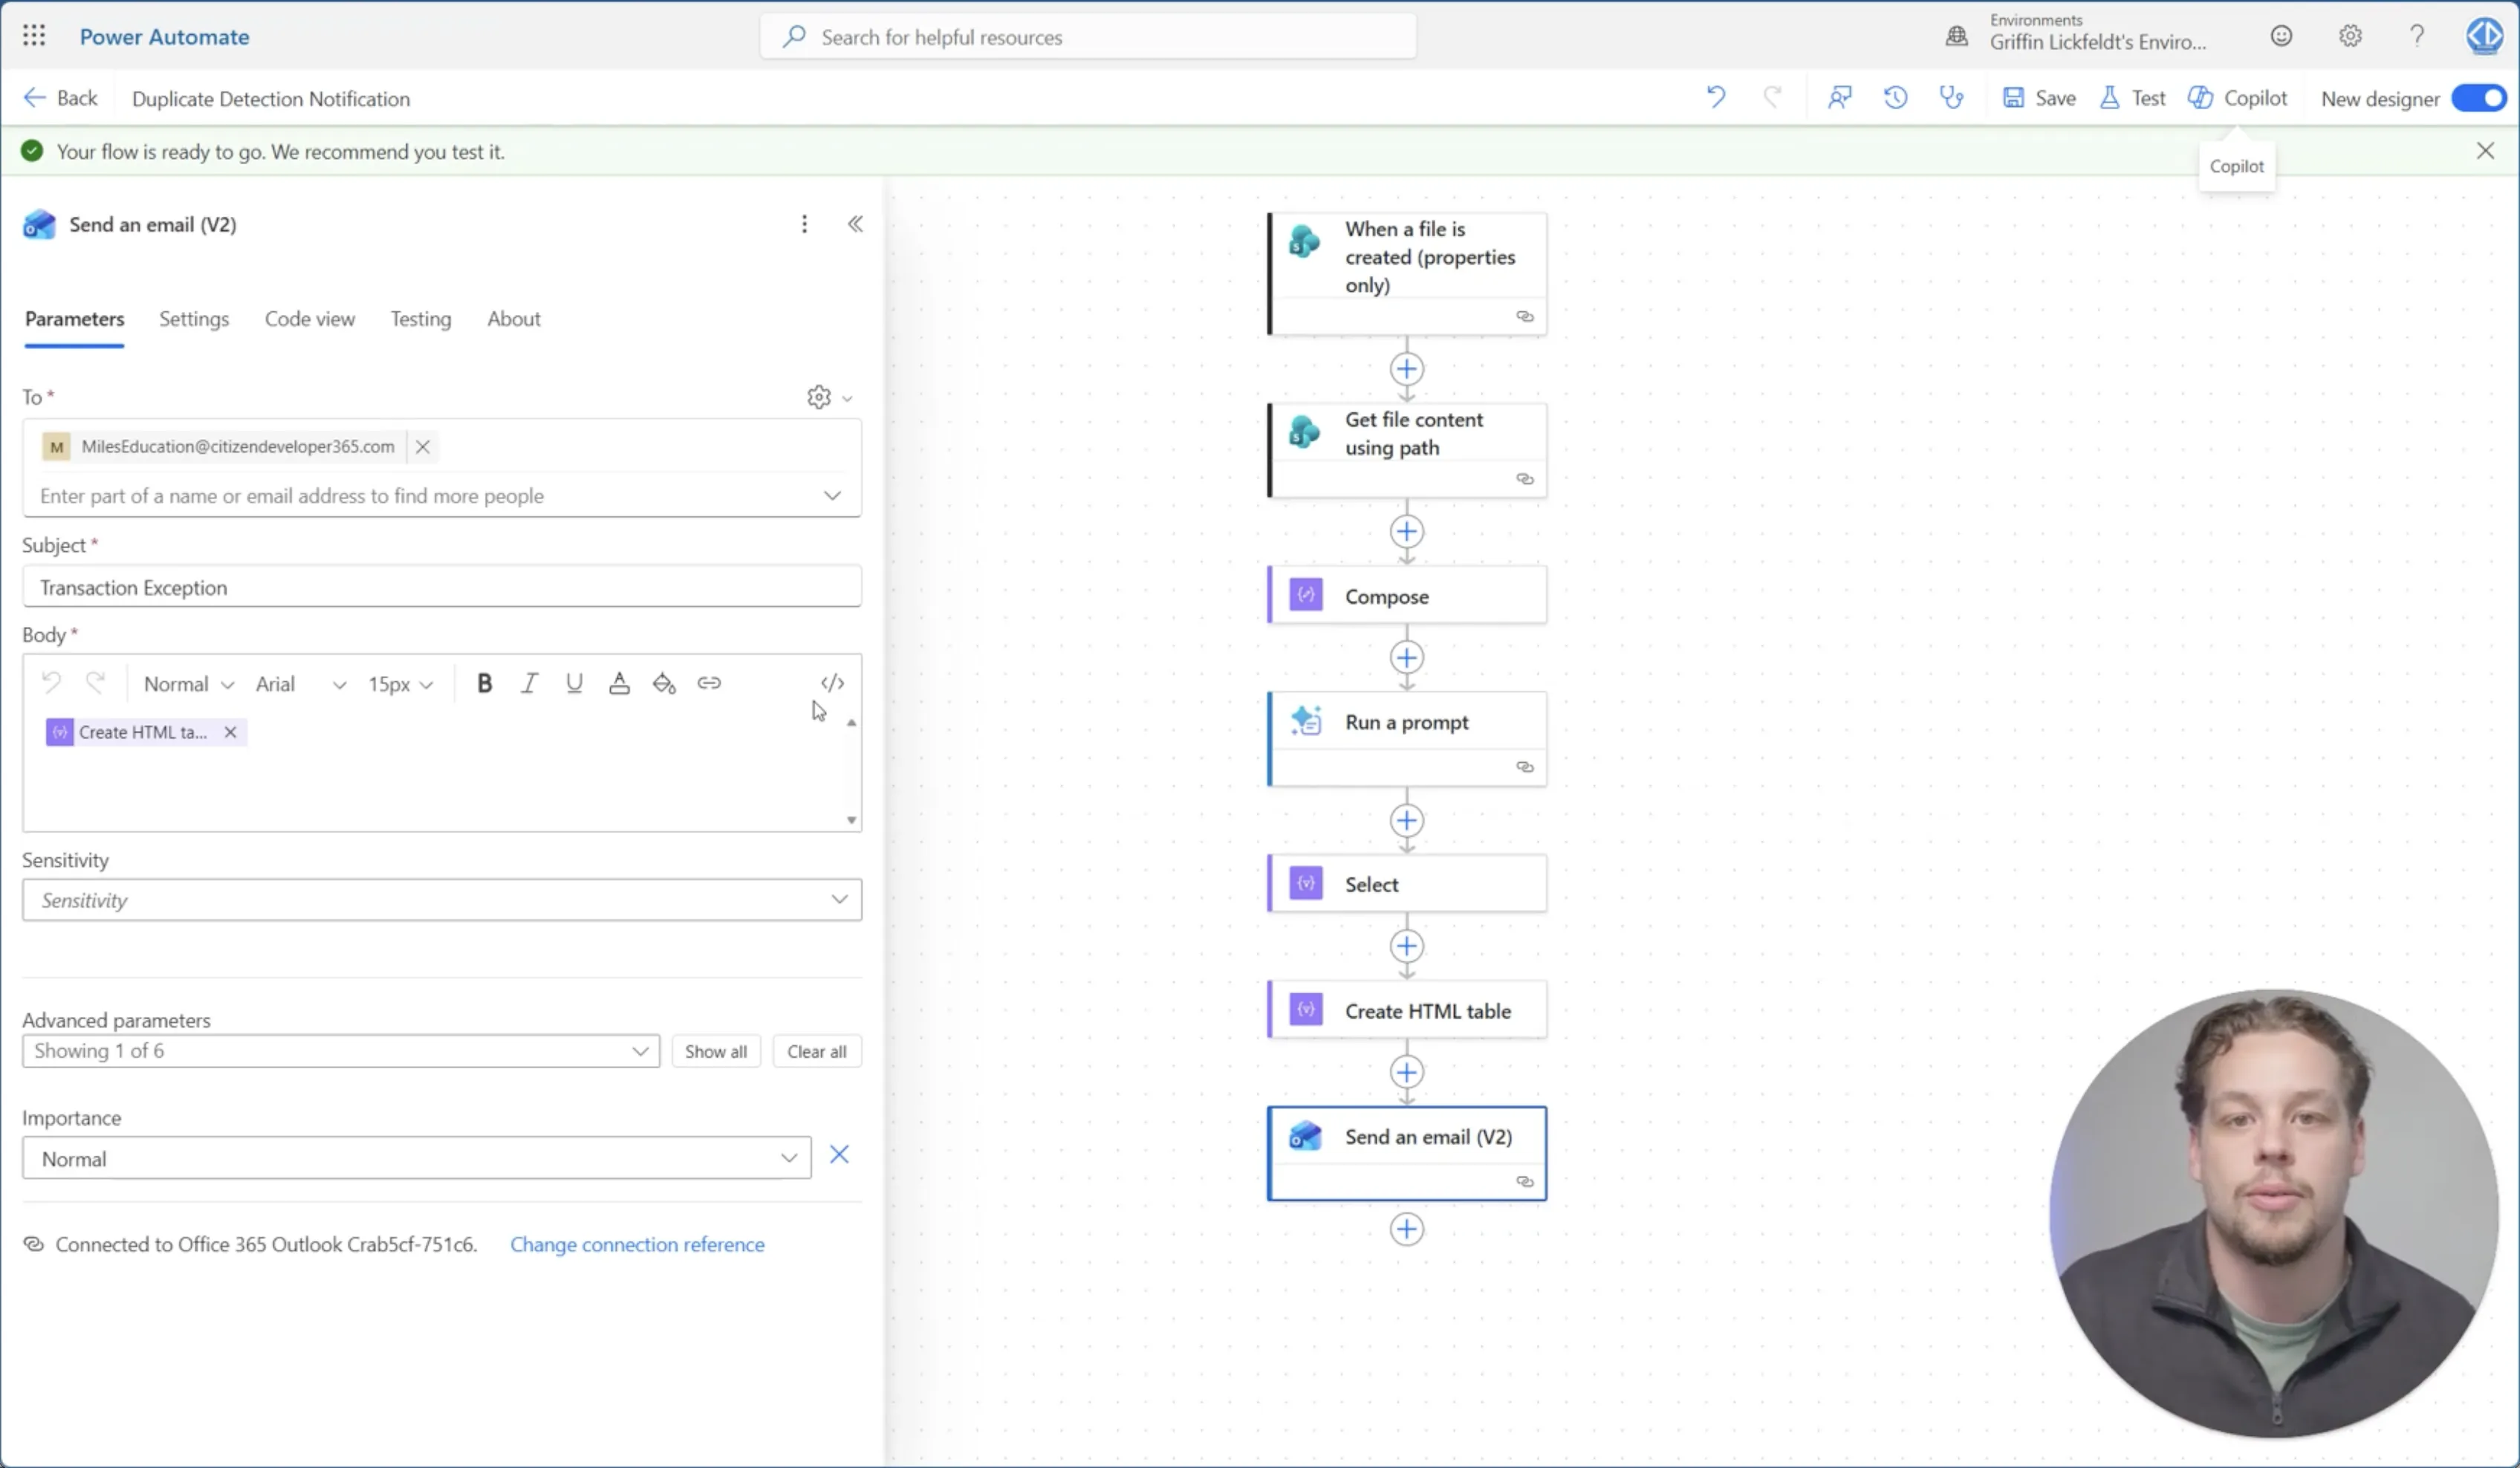2520x1468 pixels.
Task: Open the Advanced parameters Showing 1 of 6 dropdown
Action: (341, 1051)
